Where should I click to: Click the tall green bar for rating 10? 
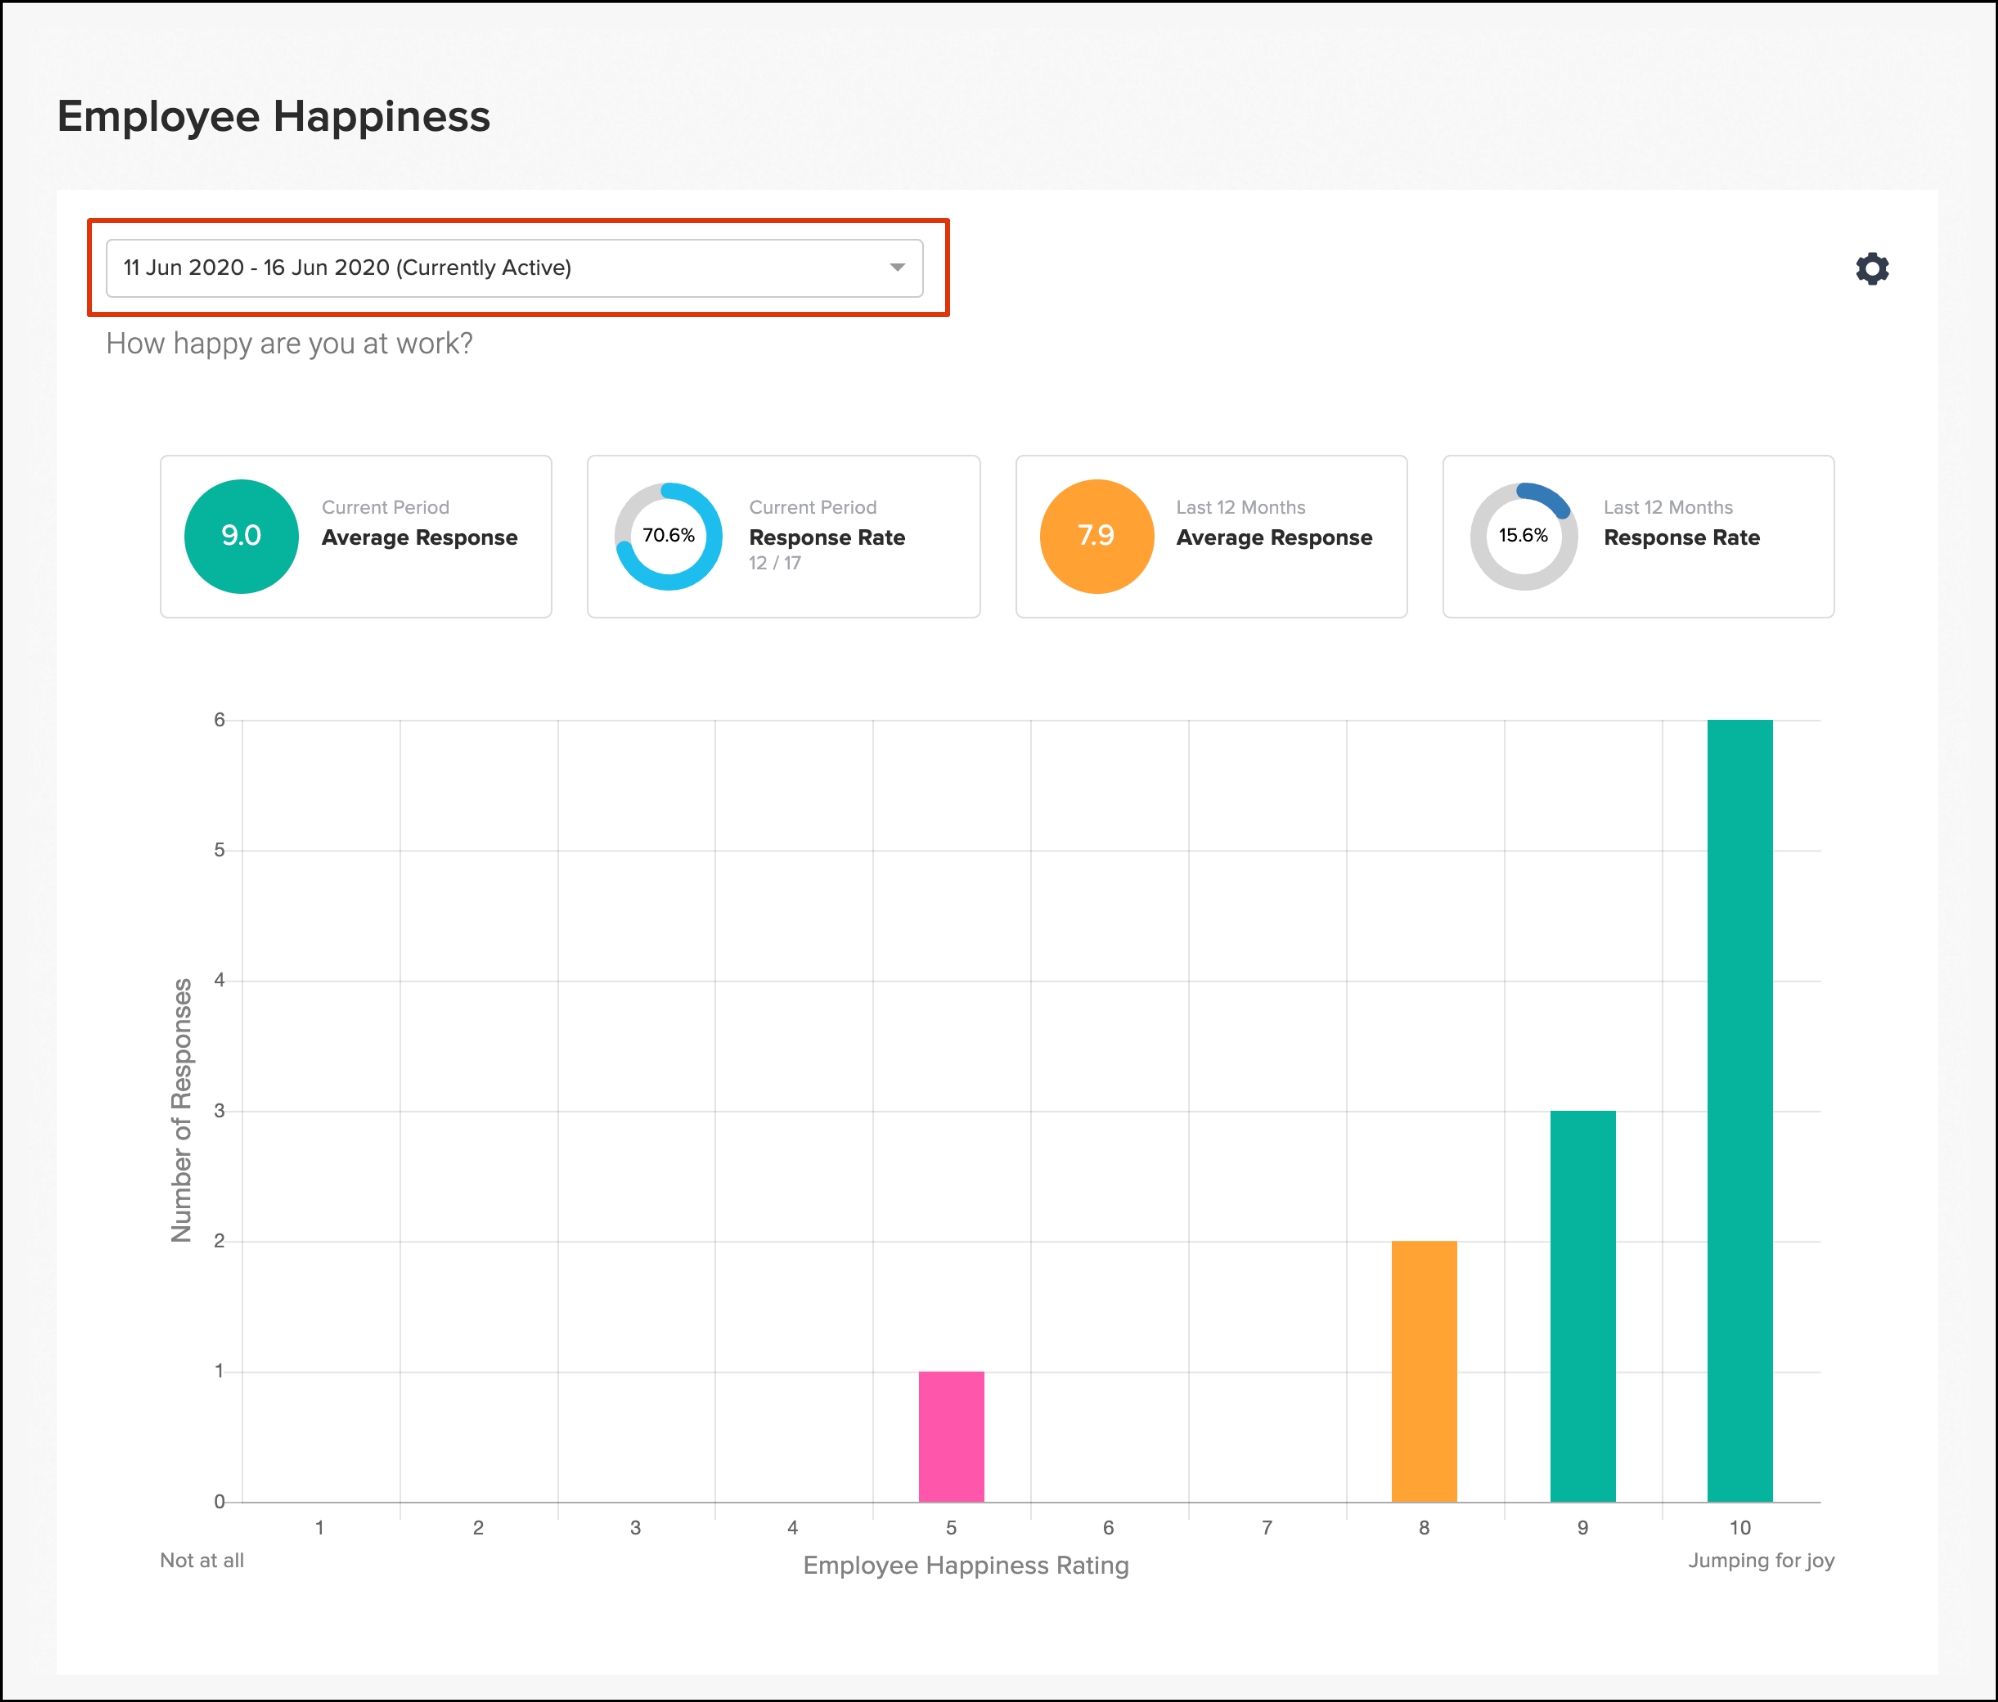pos(1740,1110)
